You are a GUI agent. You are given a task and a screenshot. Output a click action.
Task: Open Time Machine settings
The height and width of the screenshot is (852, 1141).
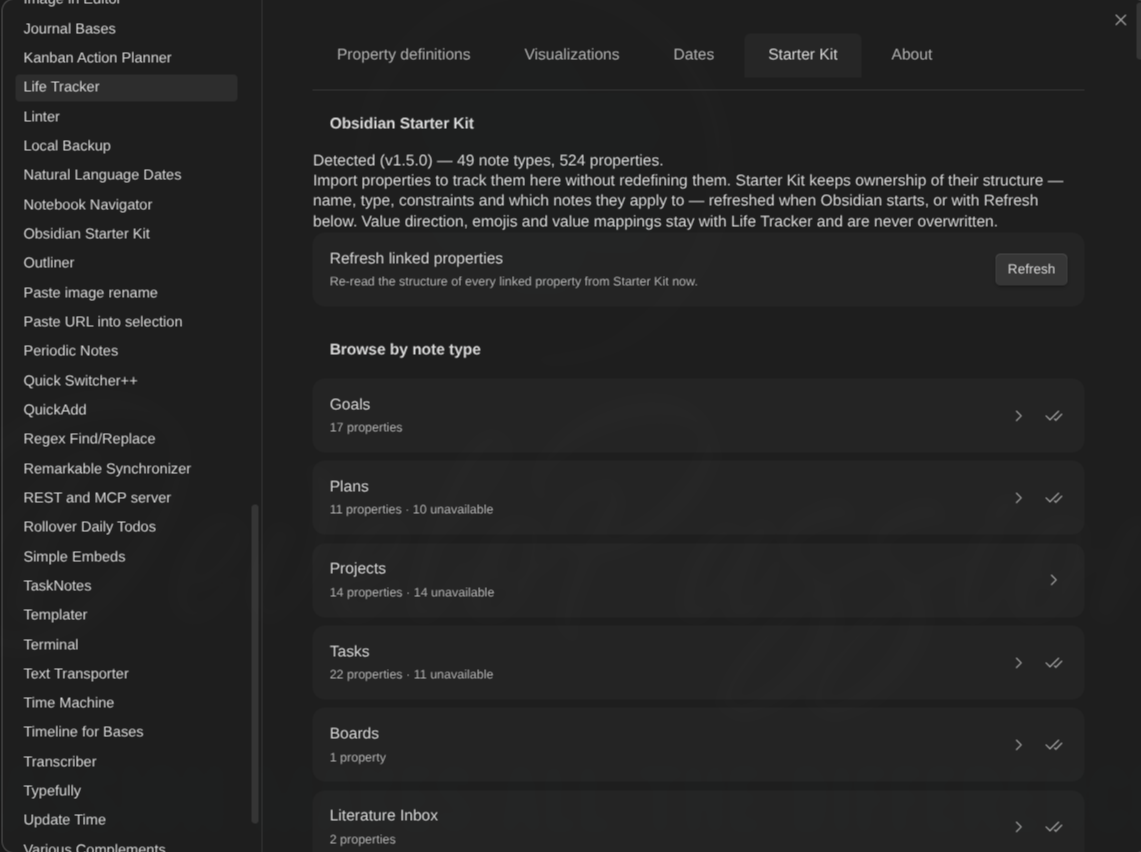[x=126, y=703]
